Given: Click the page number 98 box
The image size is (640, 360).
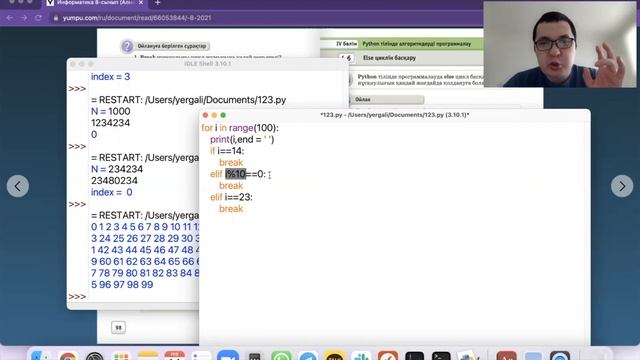Looking at the screenshot, I should (118, 327).
